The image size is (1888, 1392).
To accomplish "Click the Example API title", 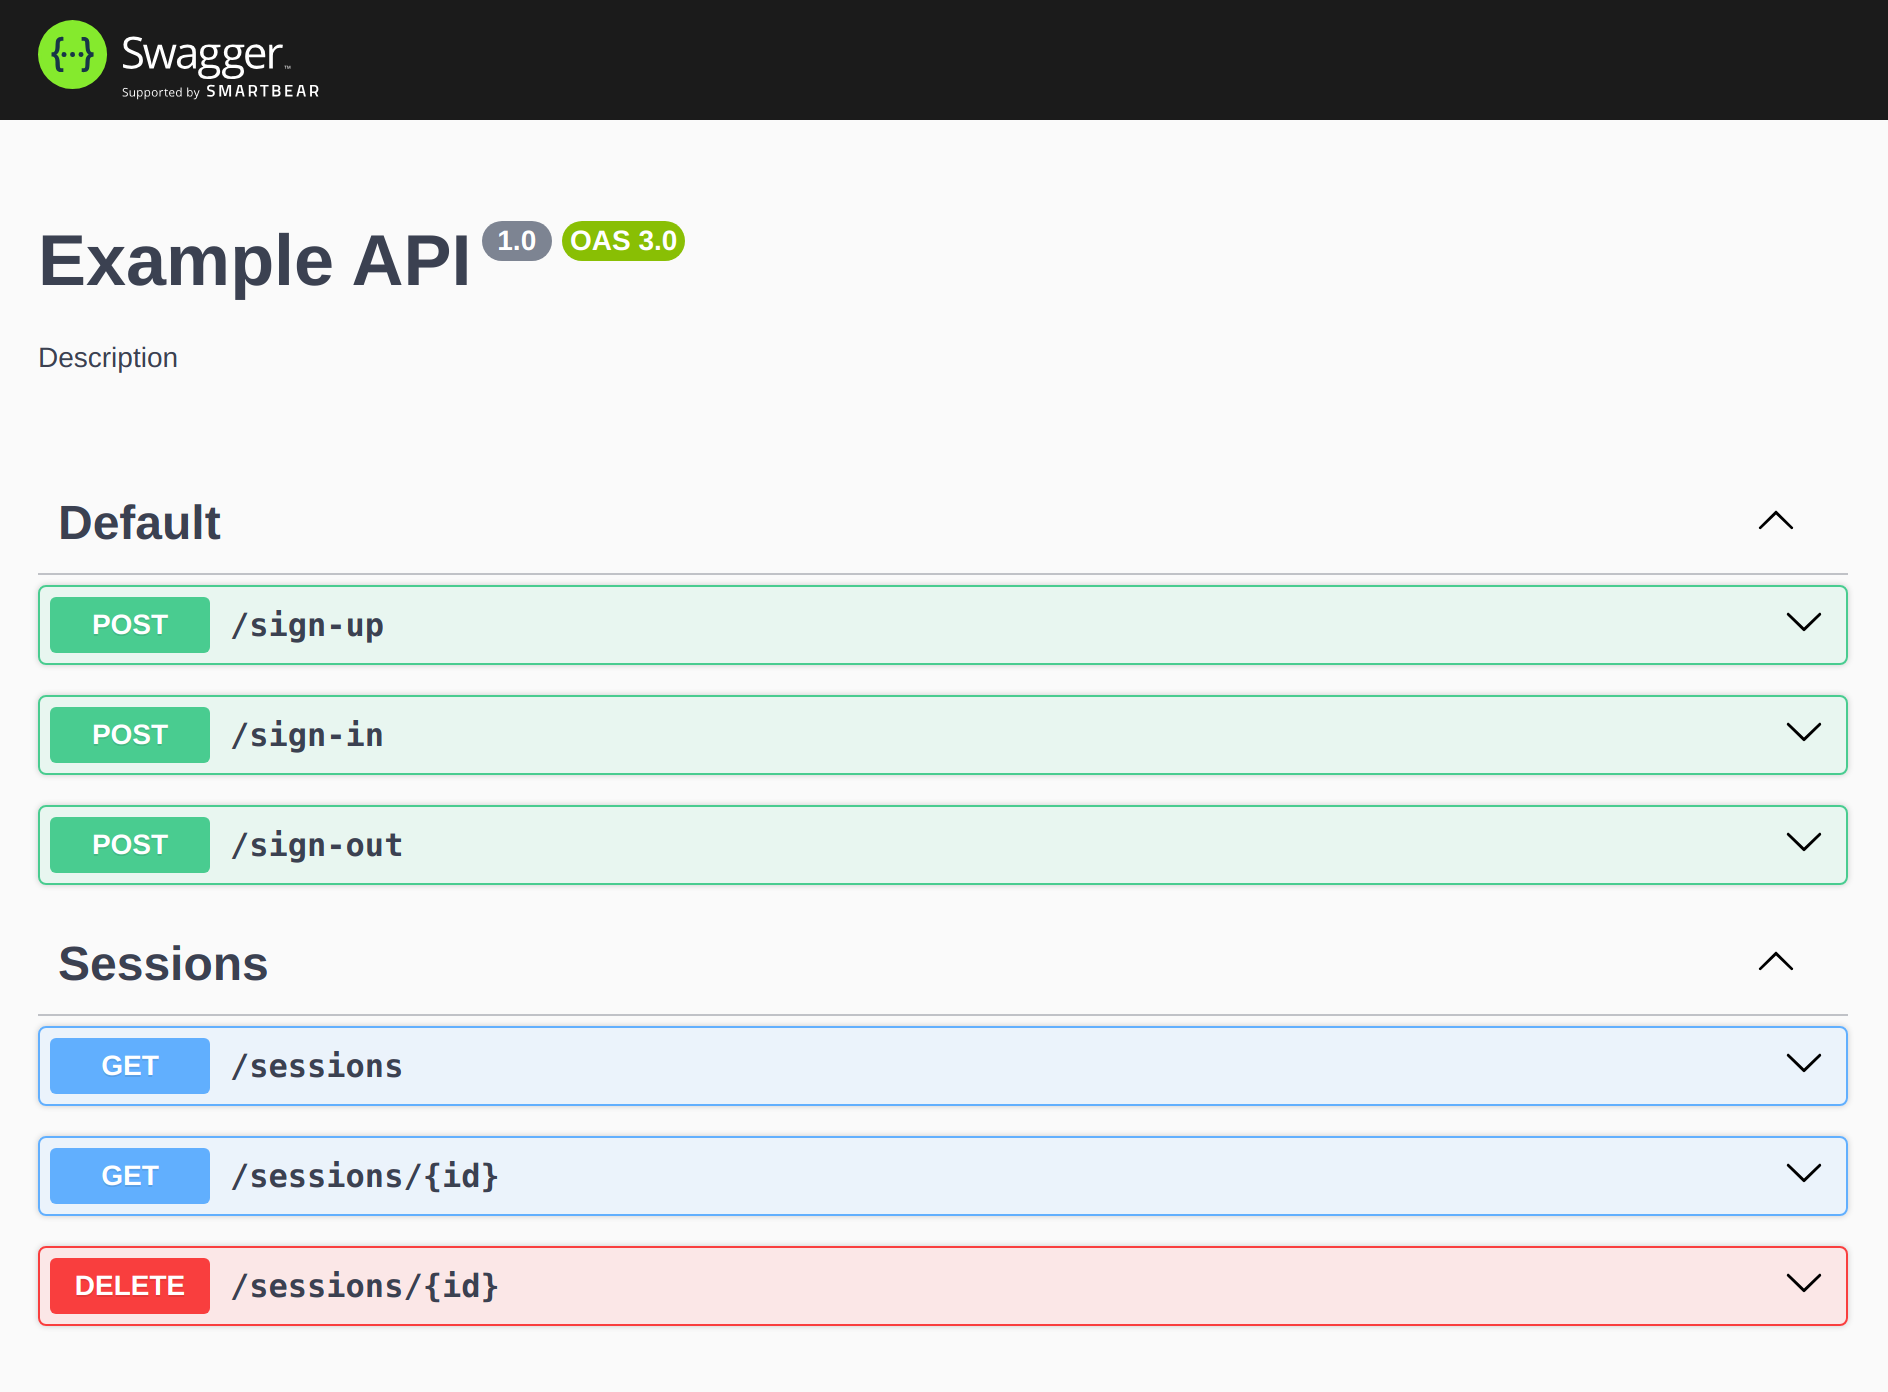I will click(x=254, y=260).
